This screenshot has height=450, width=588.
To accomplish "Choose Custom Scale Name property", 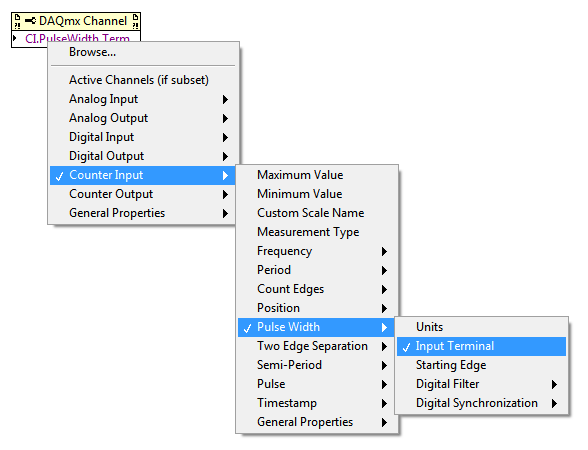I will tap(316, 213).
